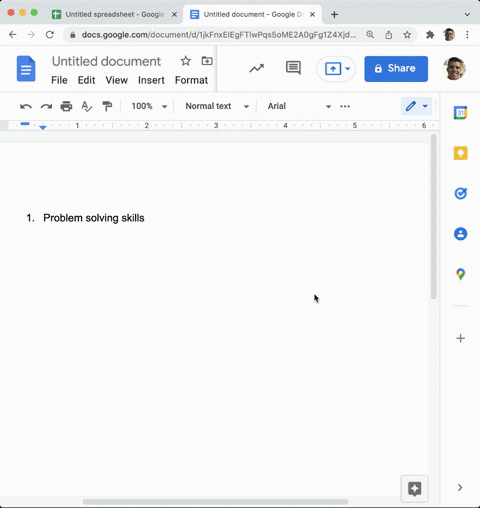This screenshot has height=508, width=480.
Task: Get add-ons with the plus icon
Action: point(460,338)
